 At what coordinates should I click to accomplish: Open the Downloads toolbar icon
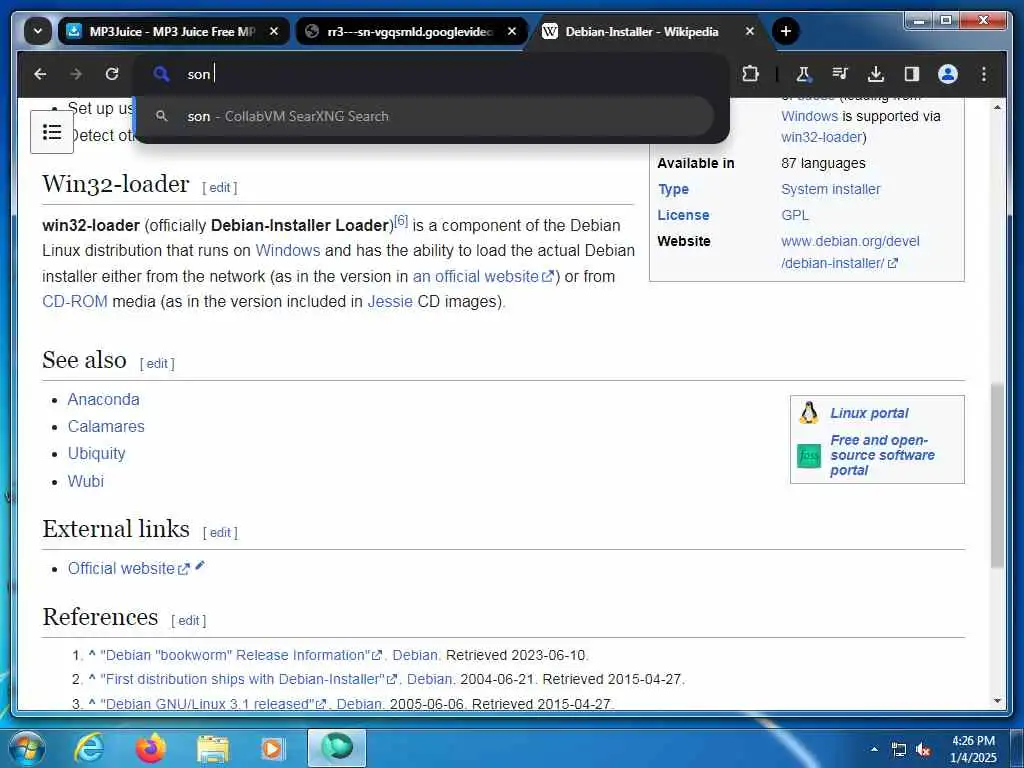tap(876, 74)
